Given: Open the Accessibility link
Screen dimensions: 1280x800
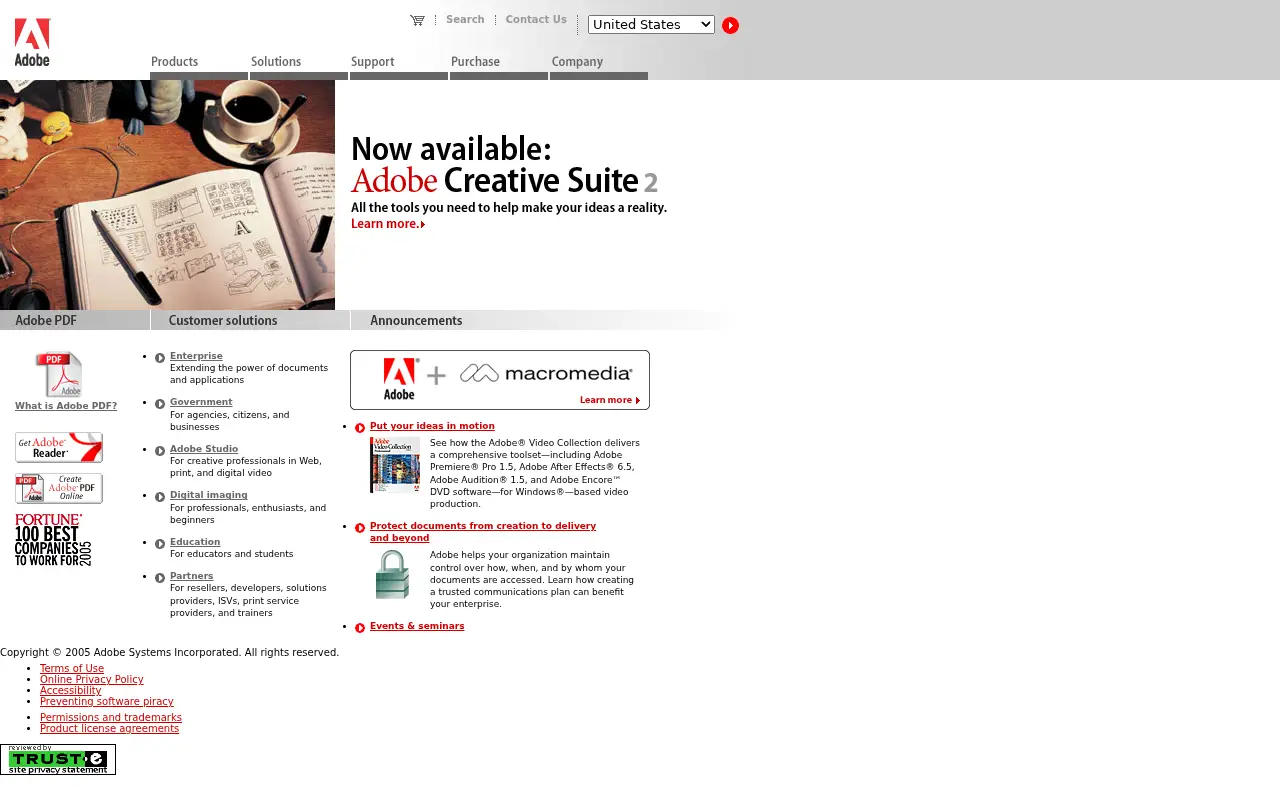Looking at the screenshot, I should pyautogui.click(x=71, y=691).
